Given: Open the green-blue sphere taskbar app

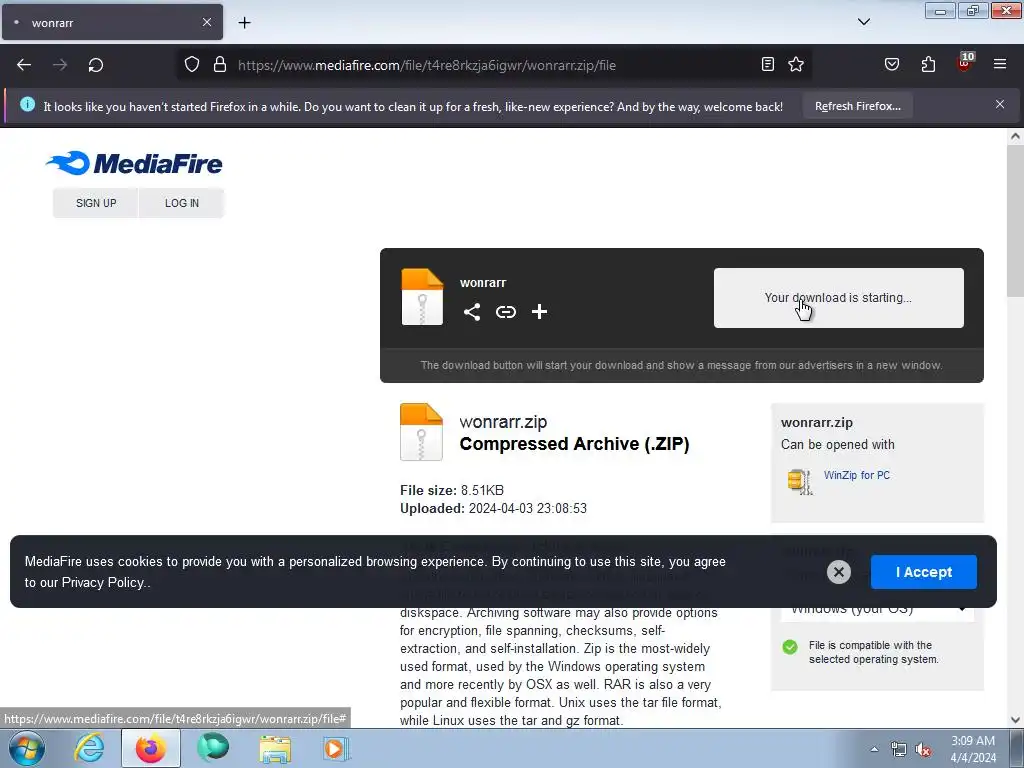Looking at the screenshot, I should (x=213, y=748).
